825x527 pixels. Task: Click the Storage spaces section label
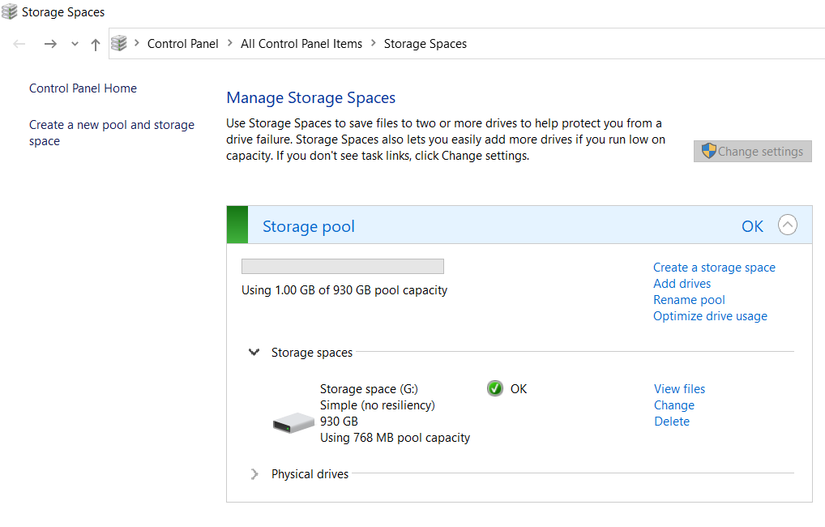tap(312, 353)
